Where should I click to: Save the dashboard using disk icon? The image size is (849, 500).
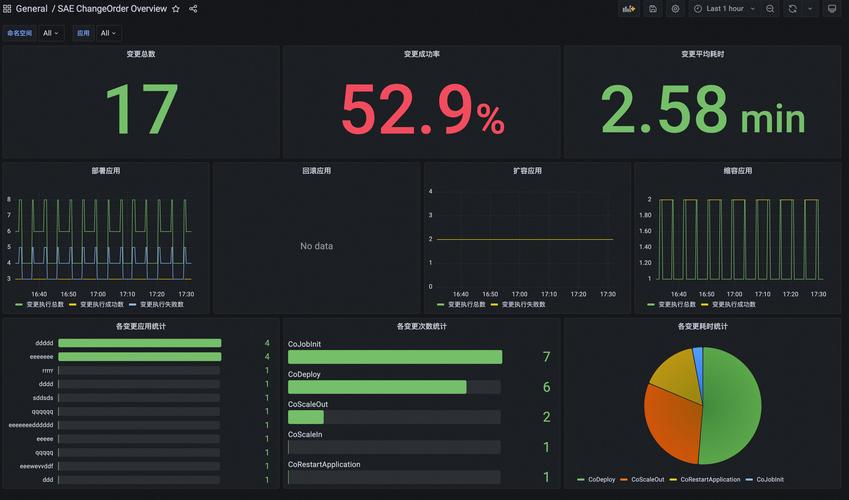click(x=653, y=9)
